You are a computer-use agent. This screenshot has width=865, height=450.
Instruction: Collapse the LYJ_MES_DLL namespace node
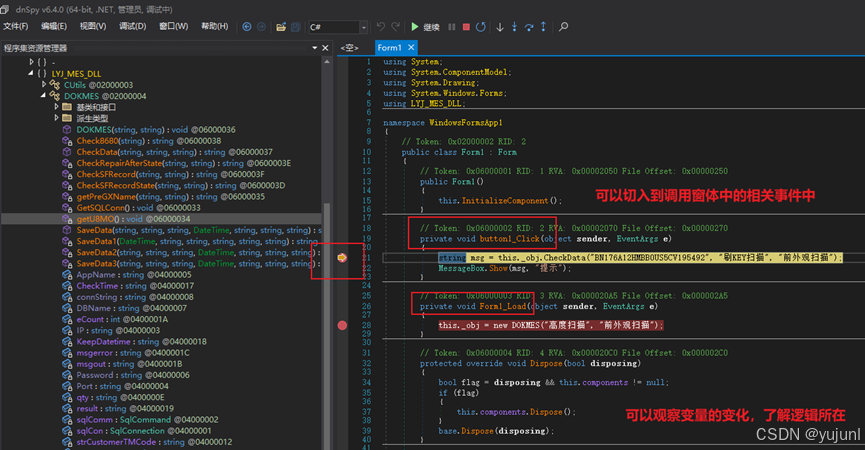click(31, 73)
